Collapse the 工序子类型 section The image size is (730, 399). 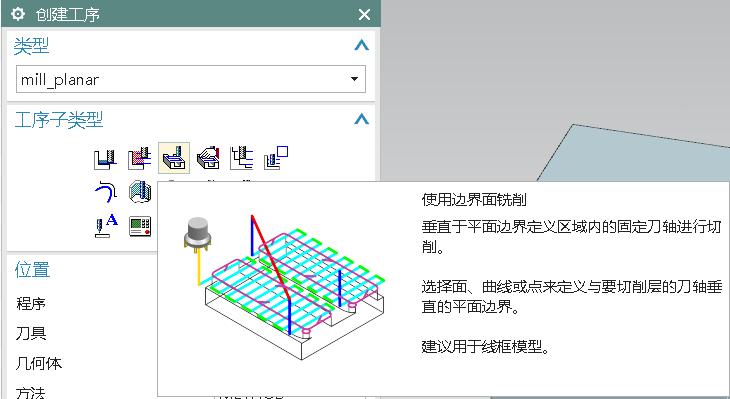click(x=361, y=119)
